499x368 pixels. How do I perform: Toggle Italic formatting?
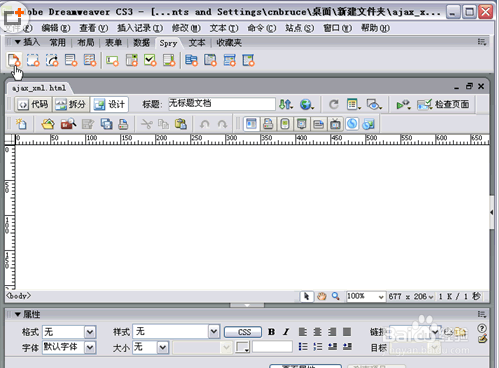(286, 332)
